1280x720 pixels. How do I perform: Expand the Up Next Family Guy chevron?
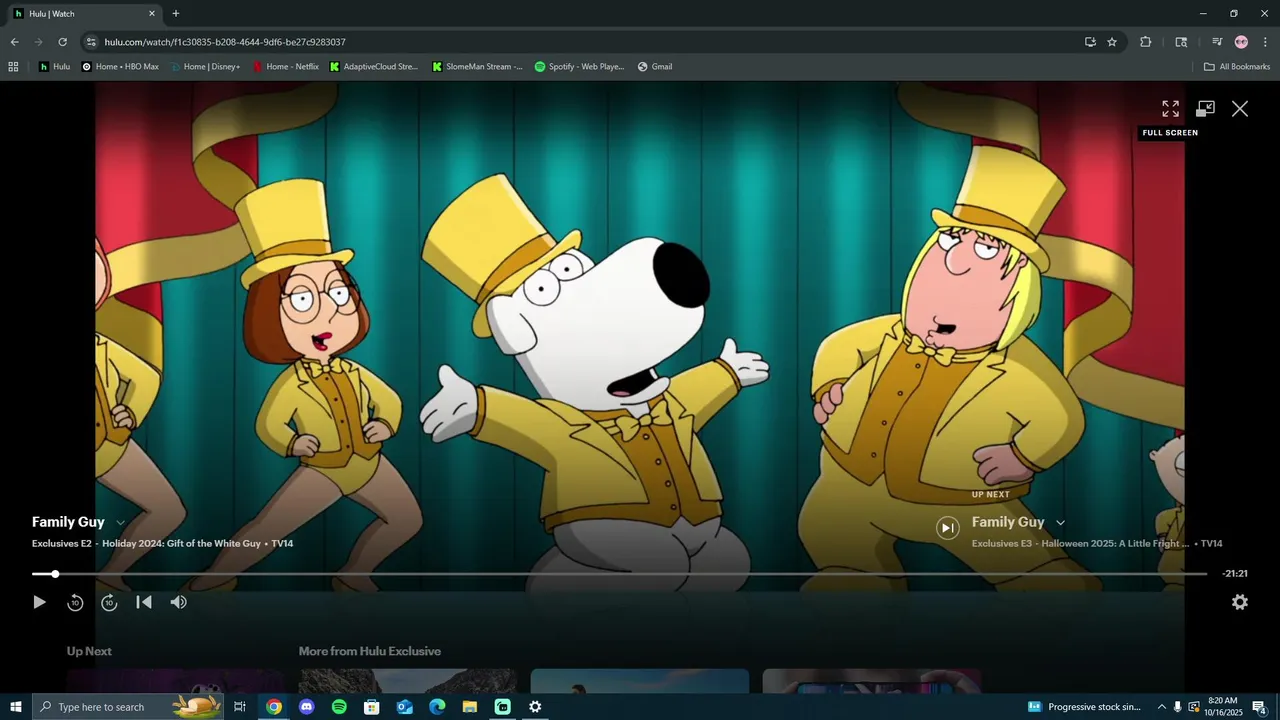[1060, 523]
